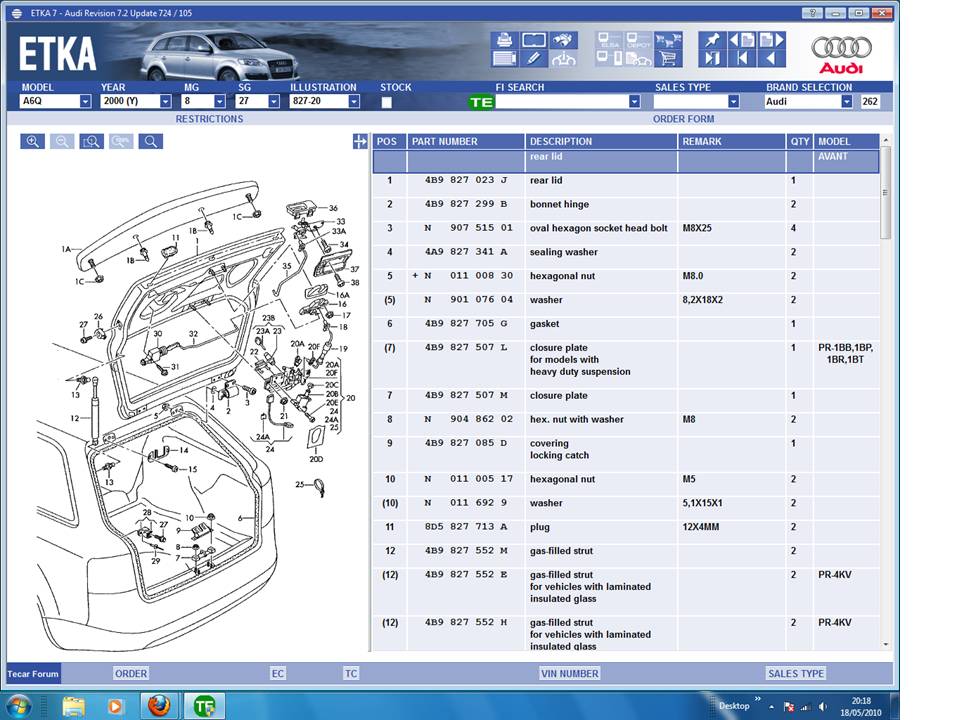This screenshot has width=960, height=720.
Task: Click the splitter arrow icon beside POS
Action: [360, 142]
